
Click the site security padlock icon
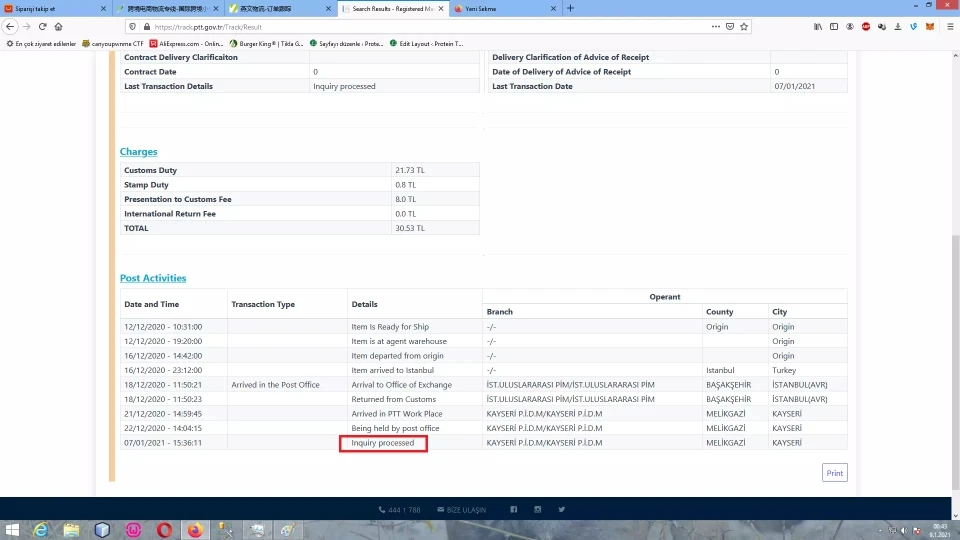click(x=146, y=27)
